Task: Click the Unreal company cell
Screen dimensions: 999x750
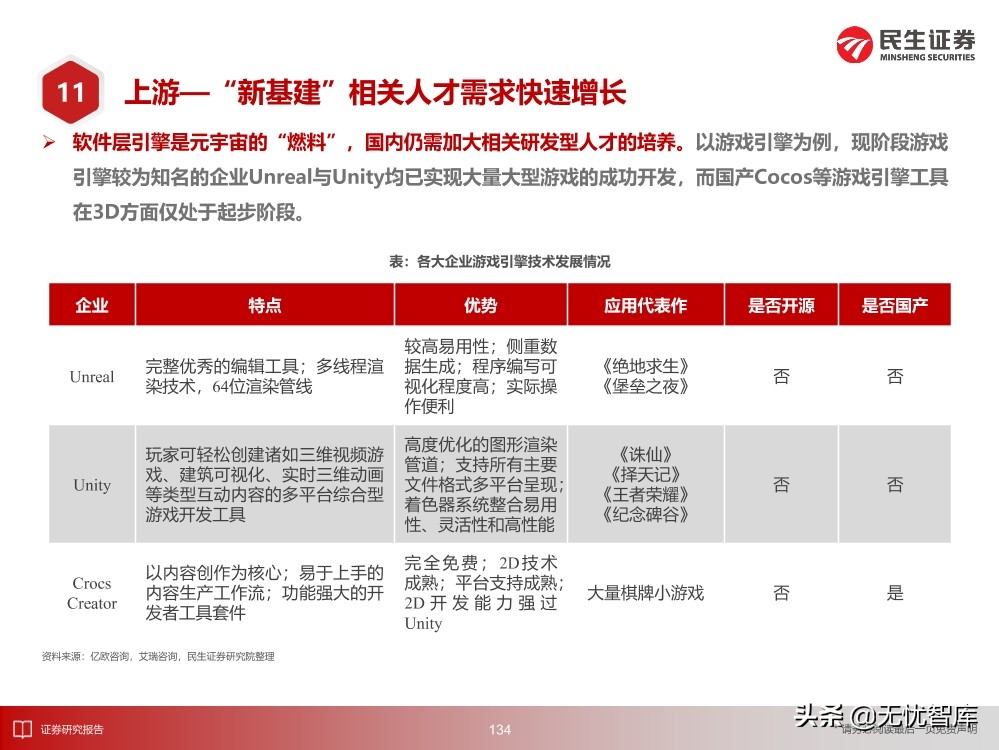Action: (x=92, y=377)
